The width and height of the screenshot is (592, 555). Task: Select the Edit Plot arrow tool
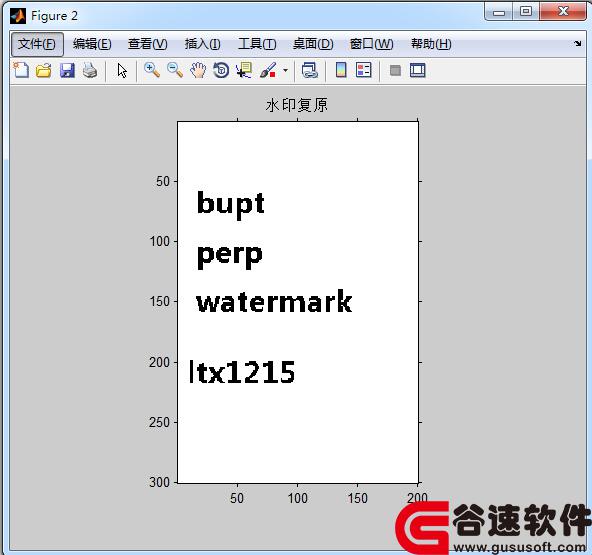(122, 70)
